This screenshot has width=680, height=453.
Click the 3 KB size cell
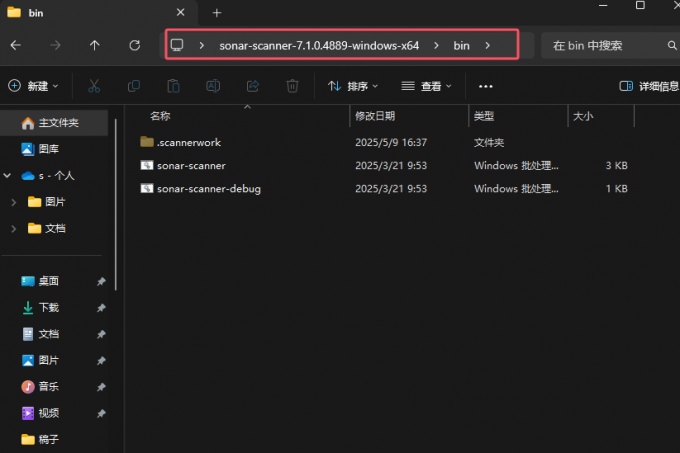pos(616,166)
